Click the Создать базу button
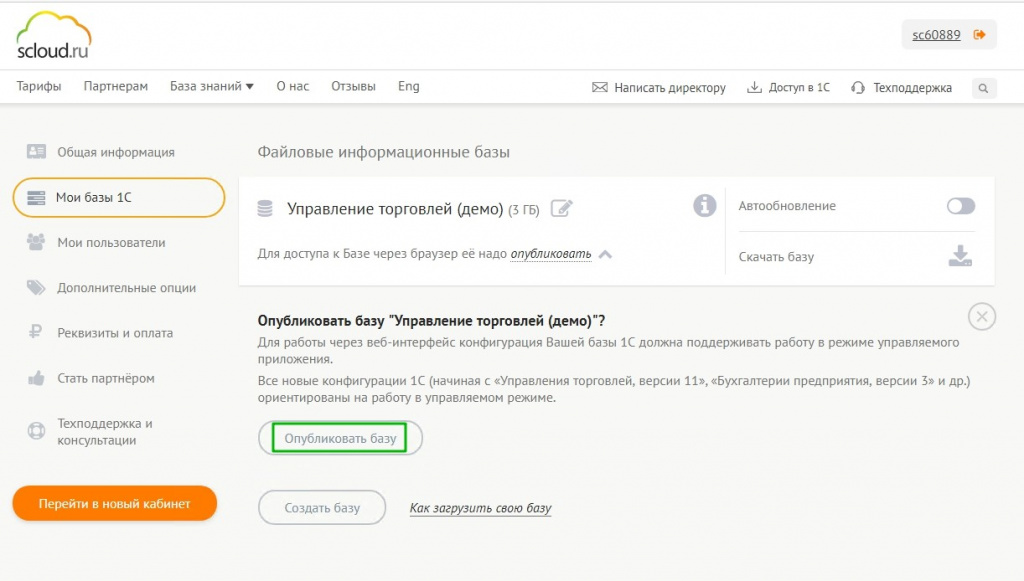The width and height of the screenshot is (1024, 581). (x=322, y=507)
